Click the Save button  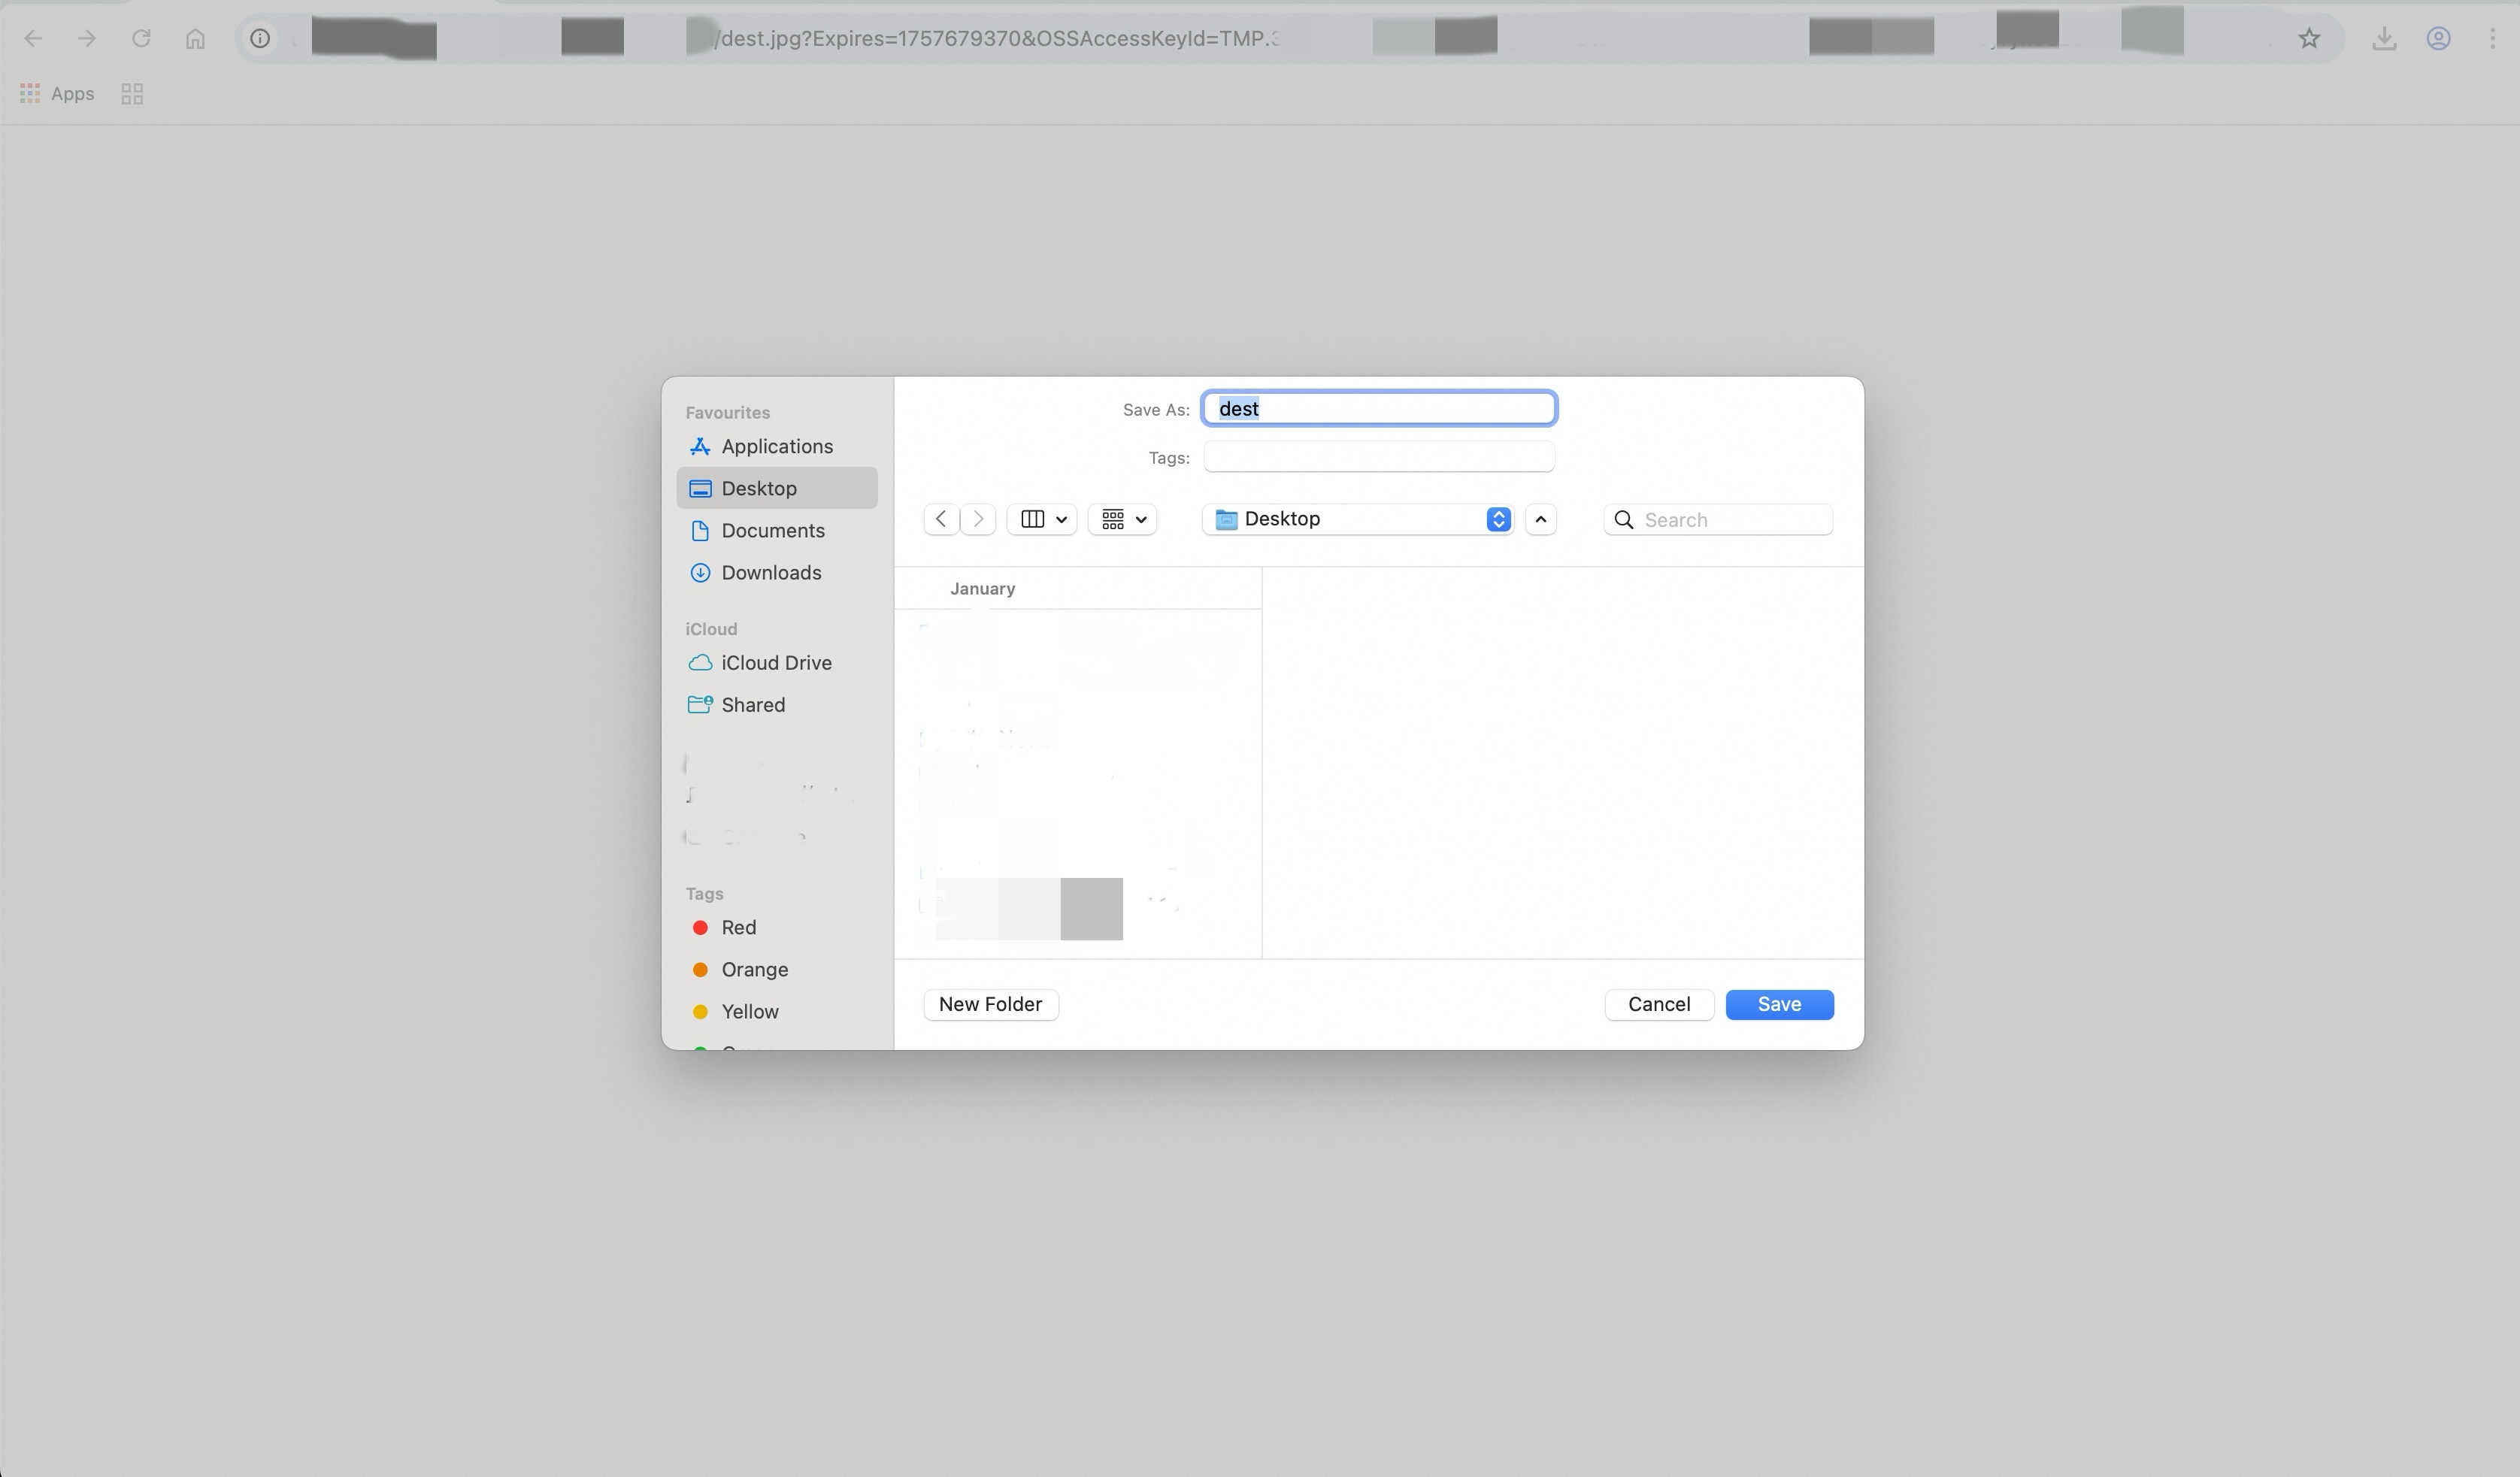(1779, 1004)
